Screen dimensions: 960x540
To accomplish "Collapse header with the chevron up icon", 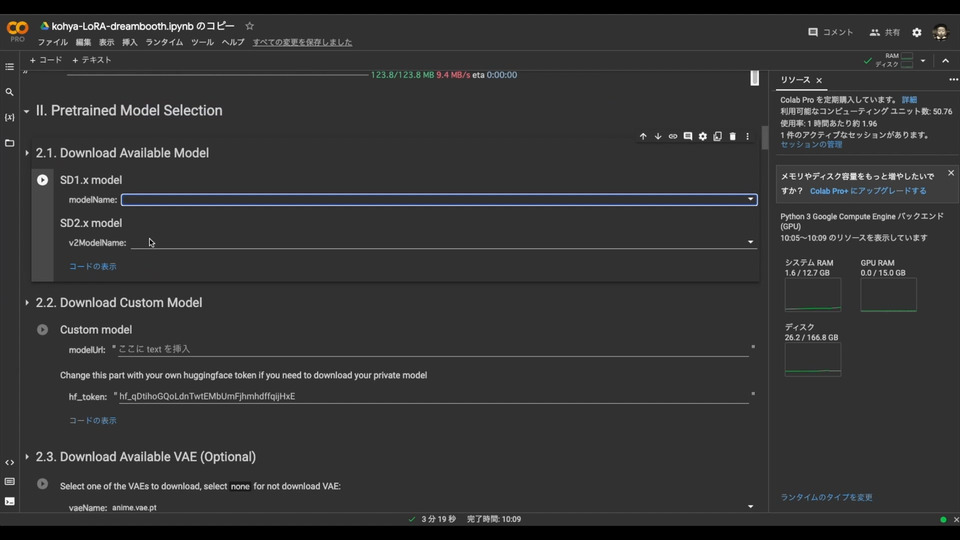I will click(x=945, y=61).
